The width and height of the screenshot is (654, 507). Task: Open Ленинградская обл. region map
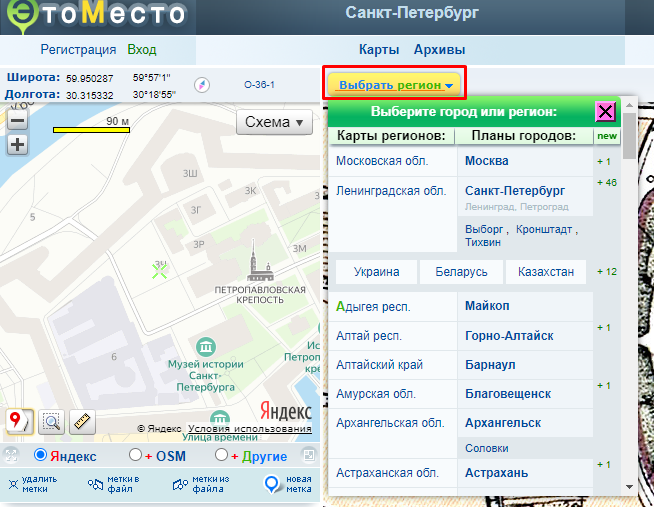click(391, 191)
